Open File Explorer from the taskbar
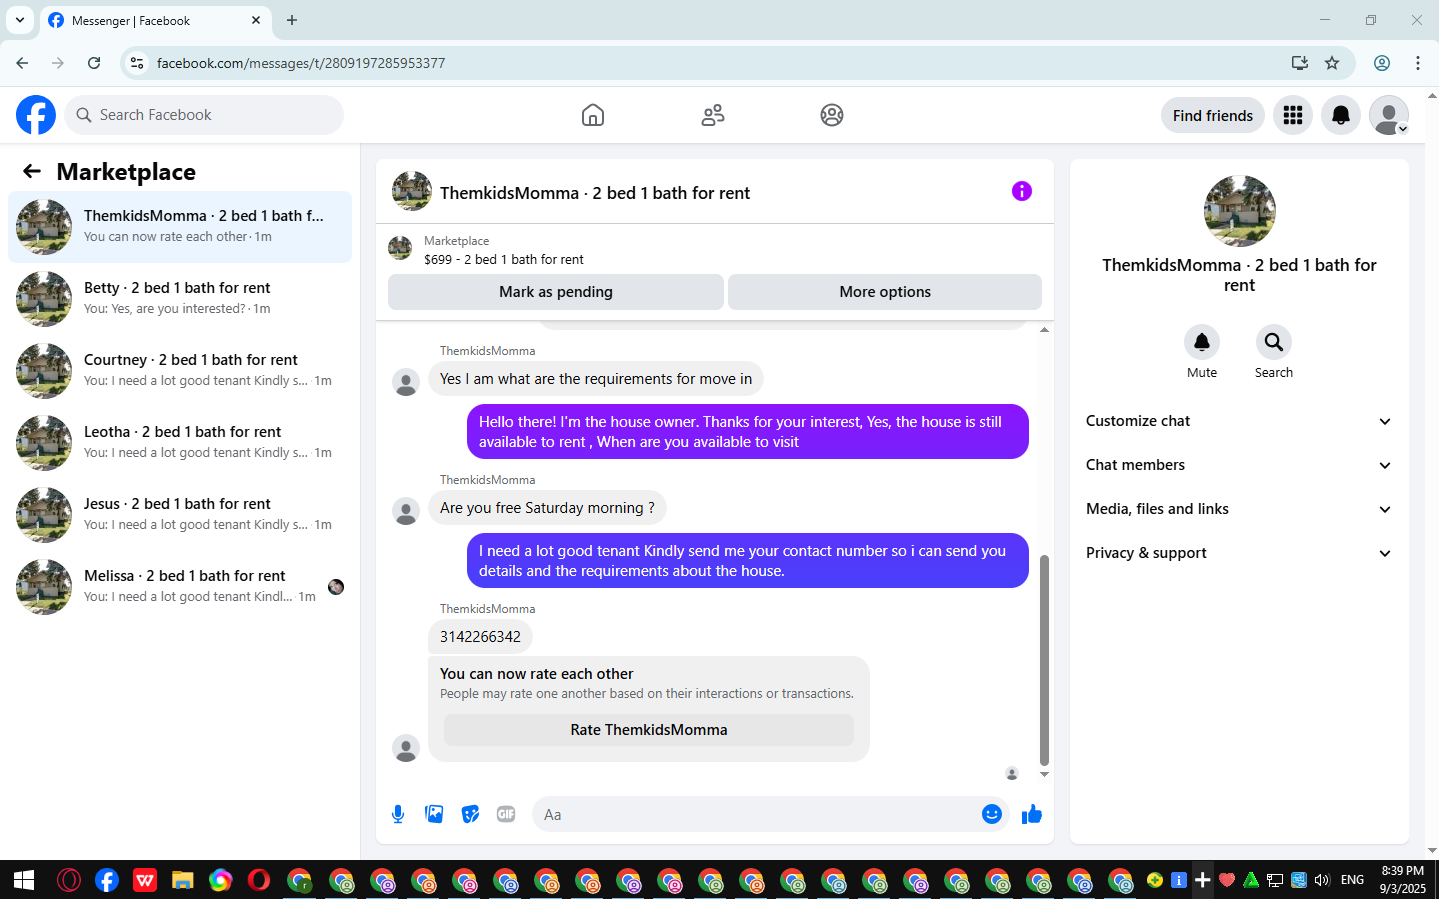 (x=182, y=880)
